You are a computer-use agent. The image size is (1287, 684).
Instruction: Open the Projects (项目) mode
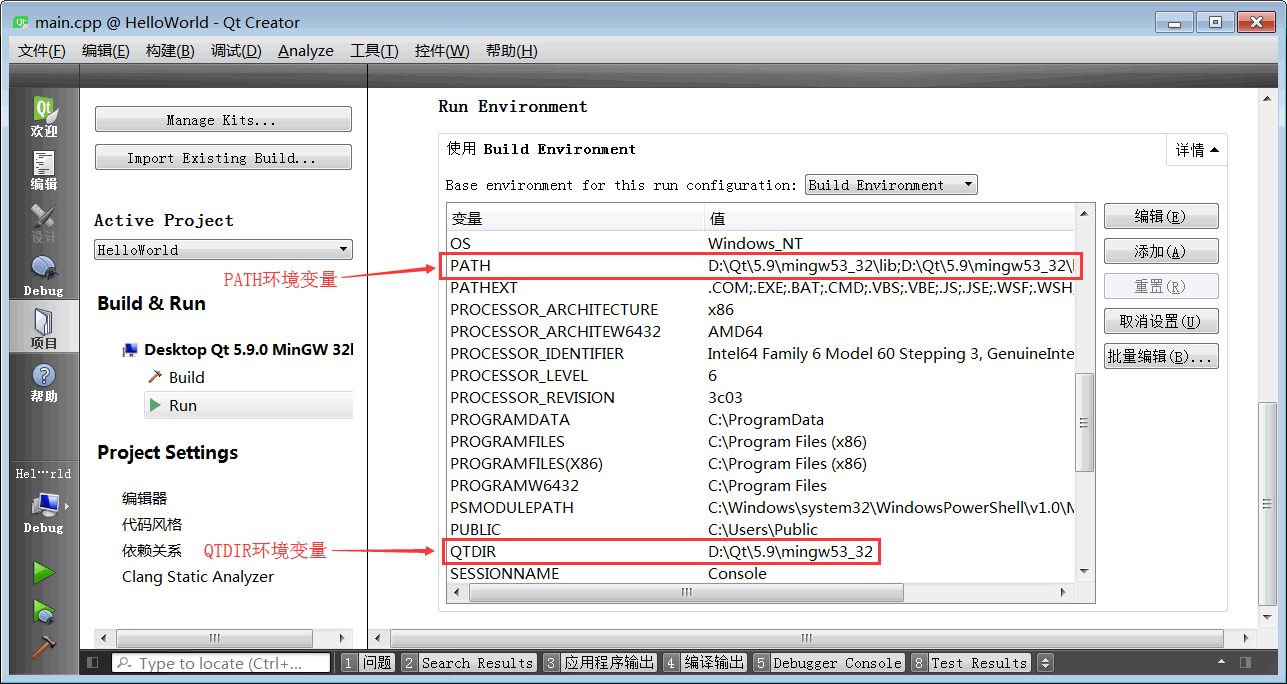click(44, 329)
